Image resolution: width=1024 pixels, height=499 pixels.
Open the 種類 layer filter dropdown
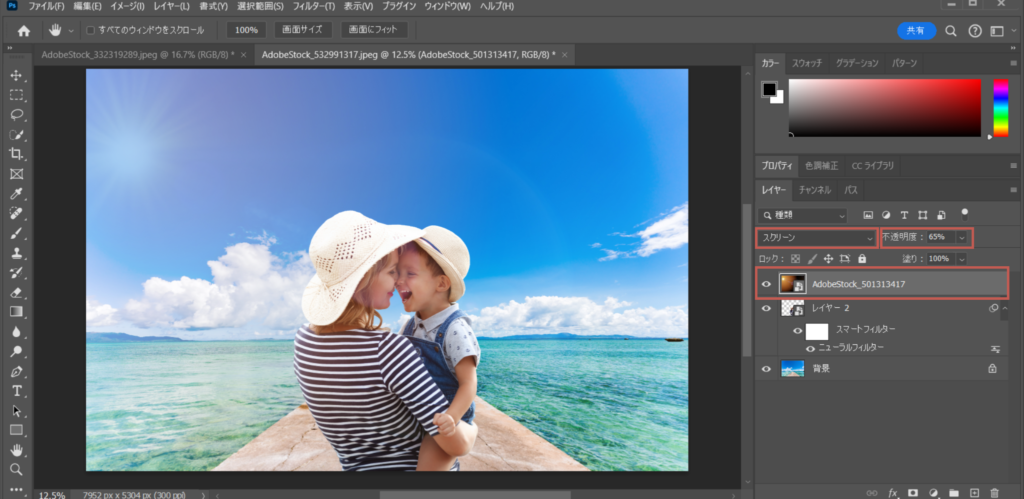(803, 215)
